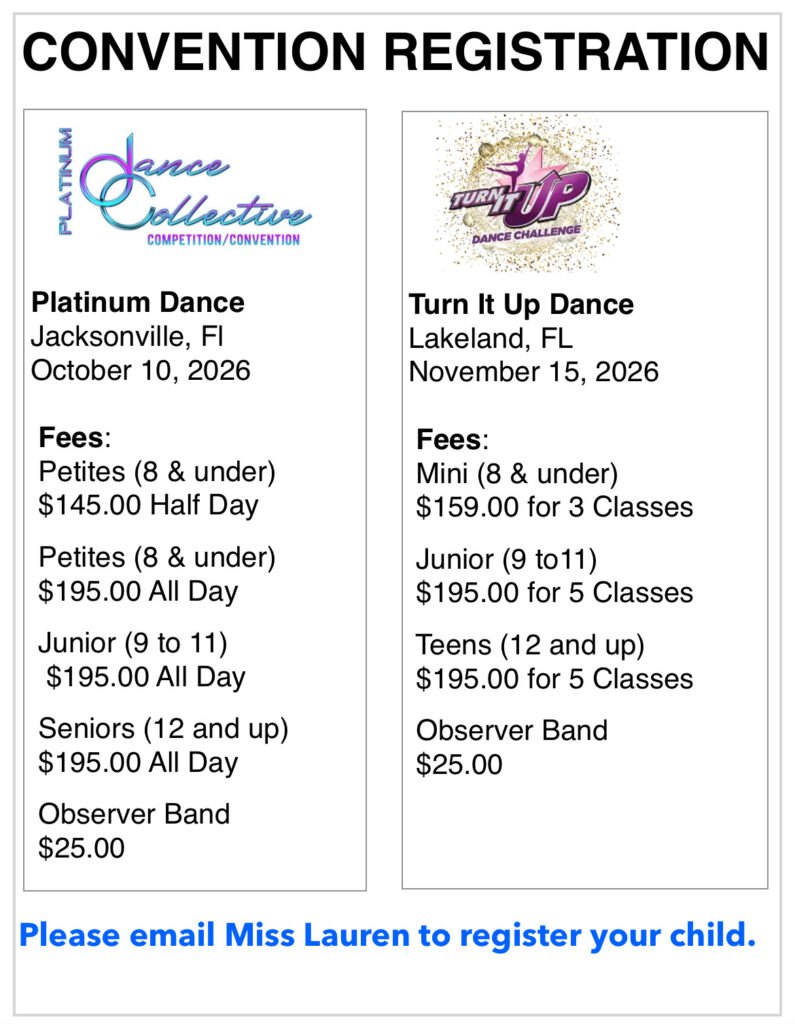Image resolution: width=795 pixels, height=1024 pixels.
Task: Click the Jacksonville, Fl location text
Action: tap(127, 336)
